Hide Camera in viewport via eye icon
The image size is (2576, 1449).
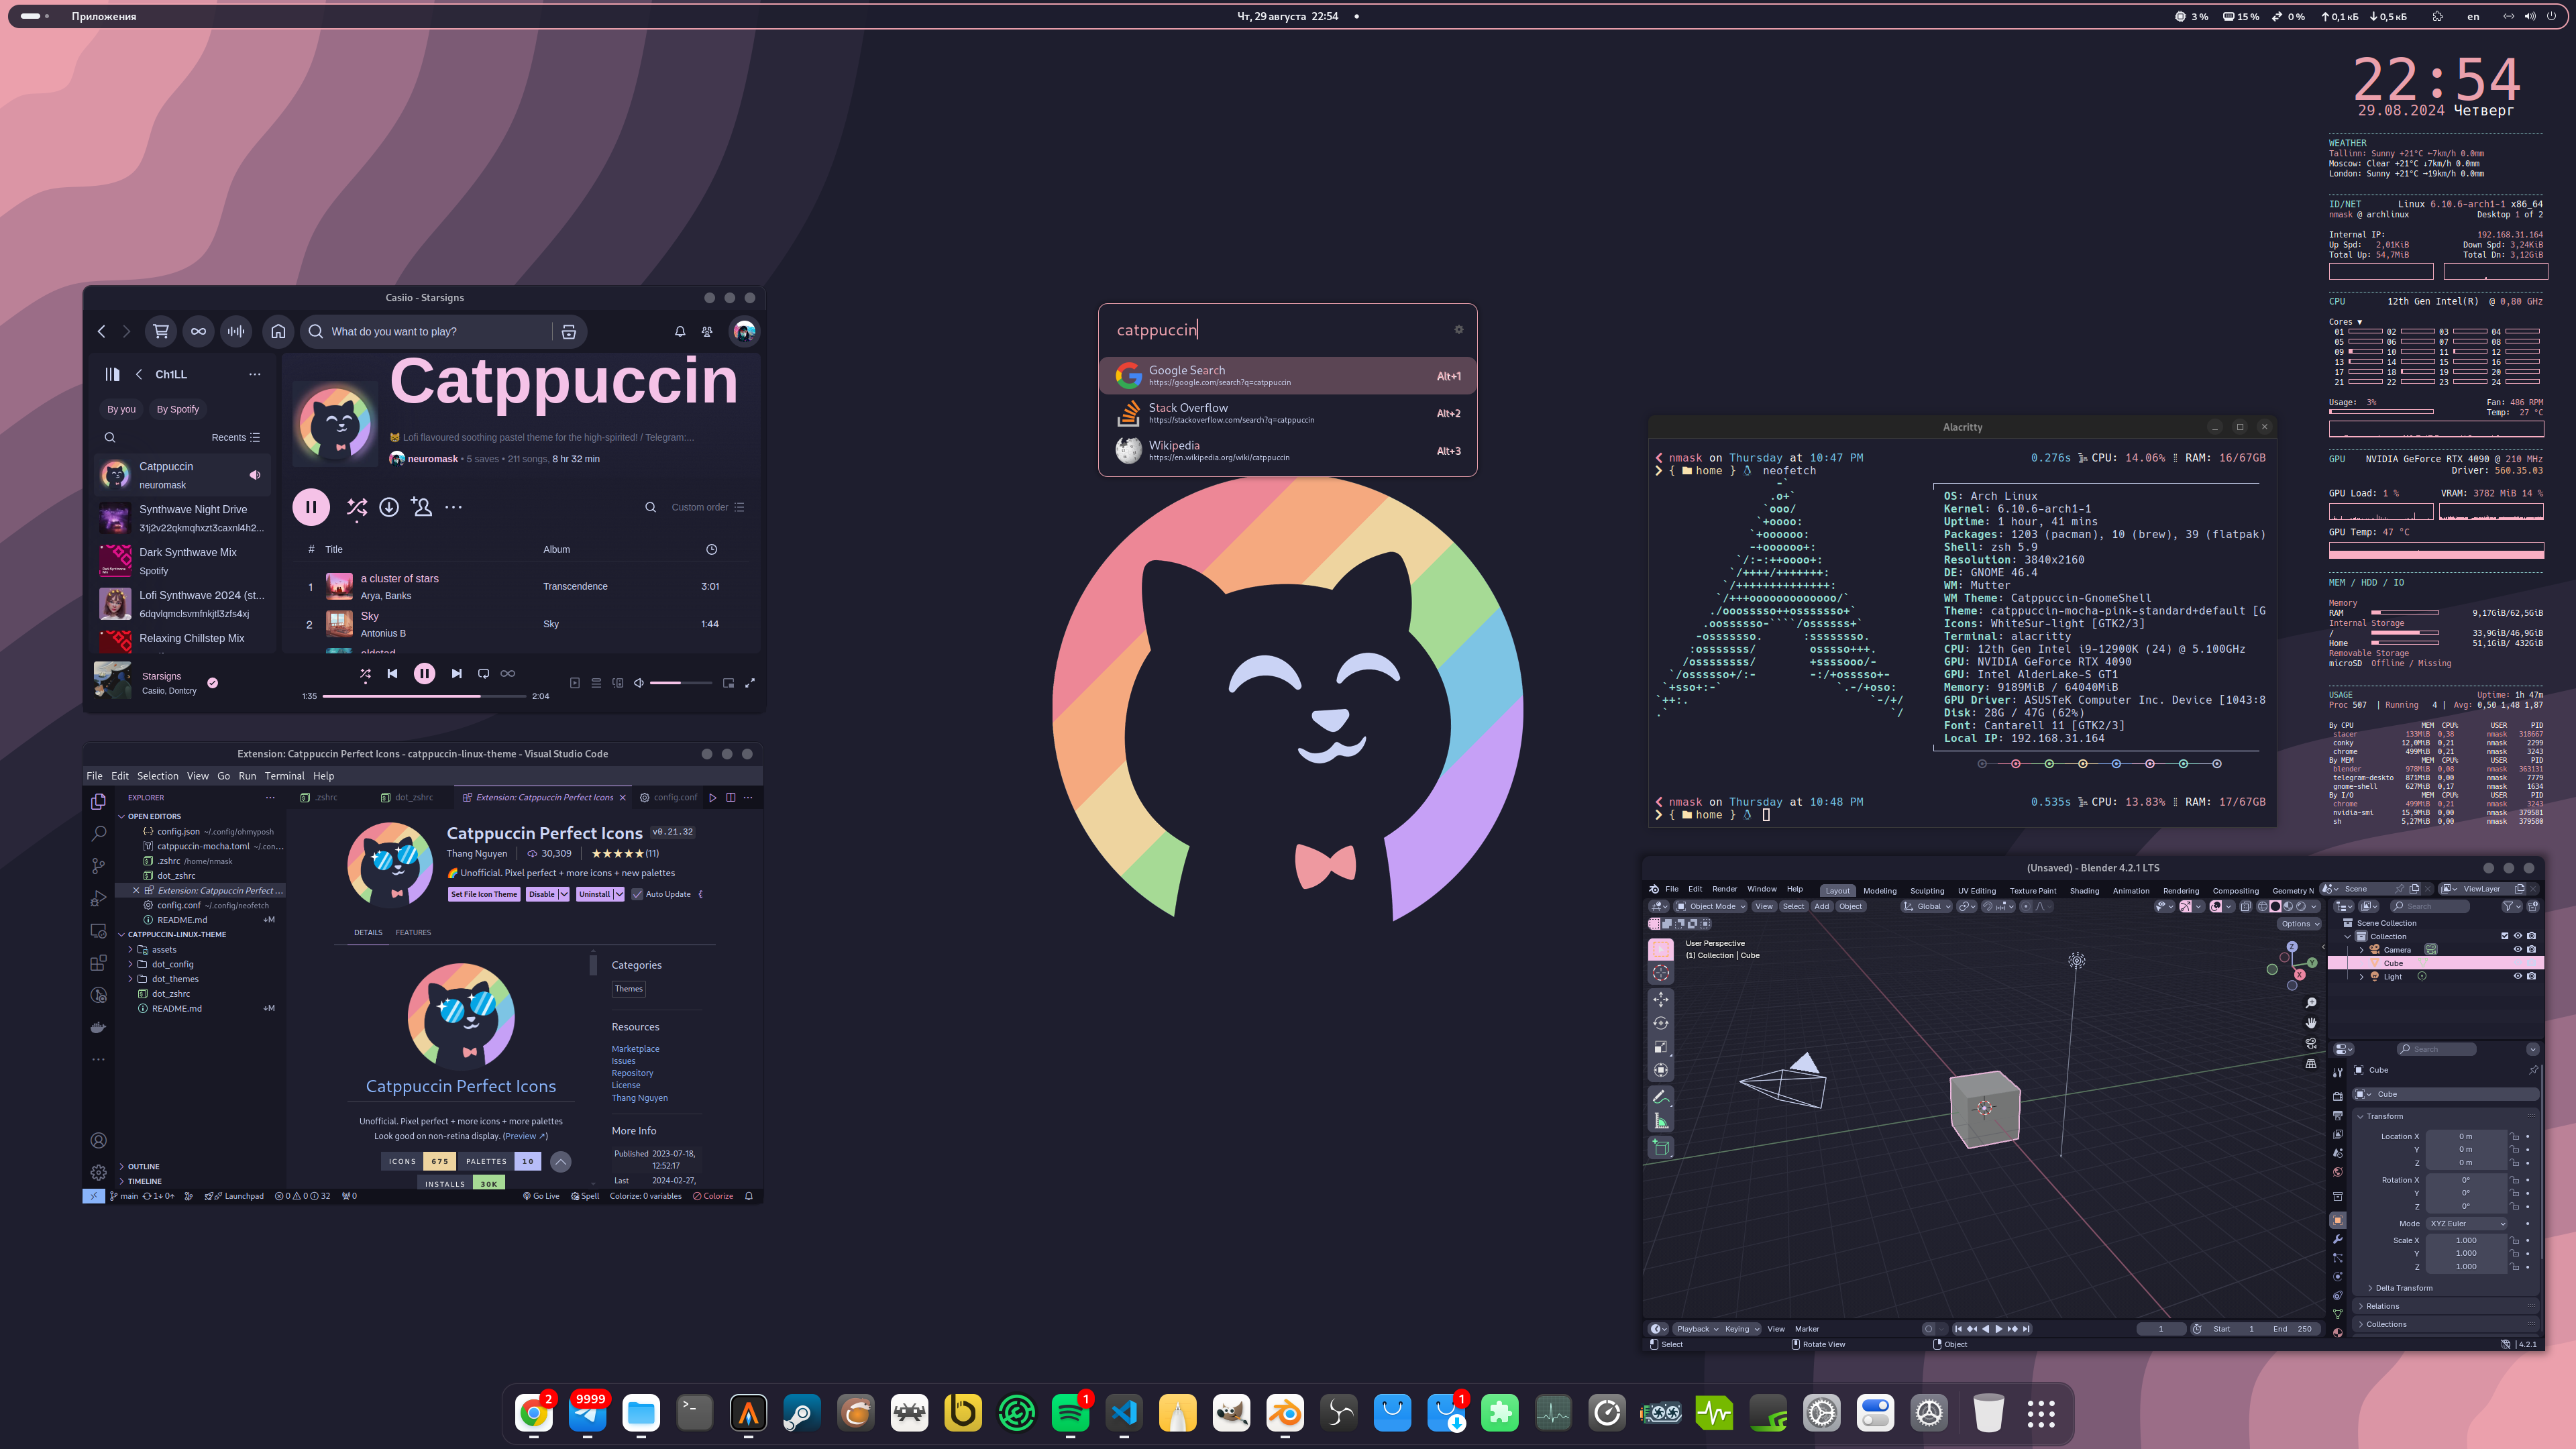click(2518, 950)
